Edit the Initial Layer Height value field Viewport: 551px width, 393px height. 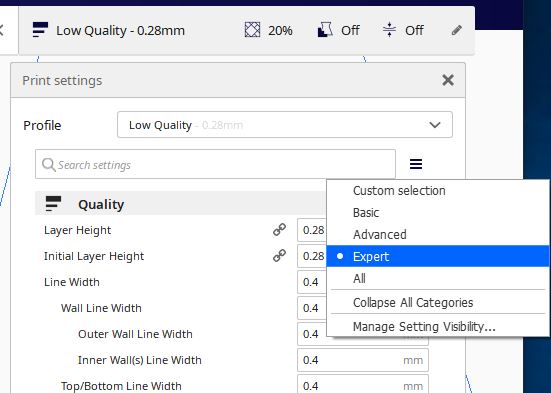click(312, 256)
